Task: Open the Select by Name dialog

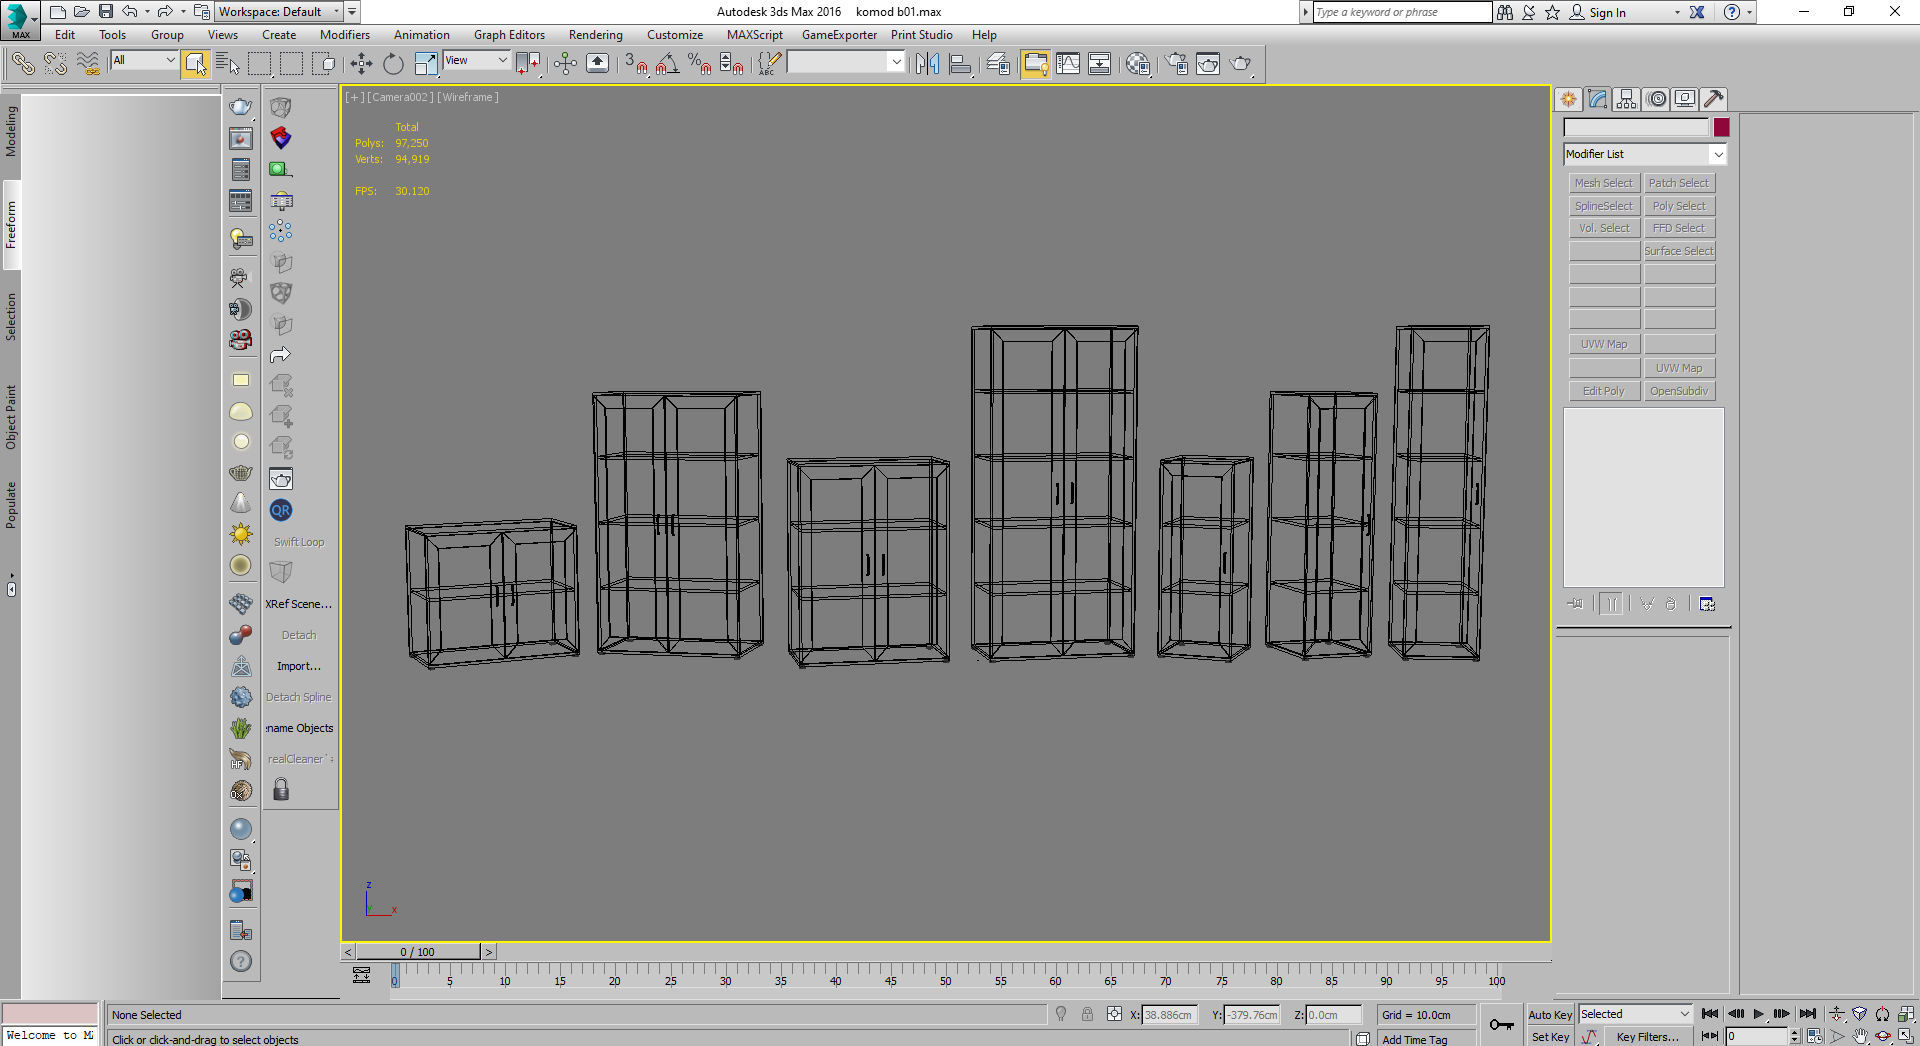Action: point(227,64)
